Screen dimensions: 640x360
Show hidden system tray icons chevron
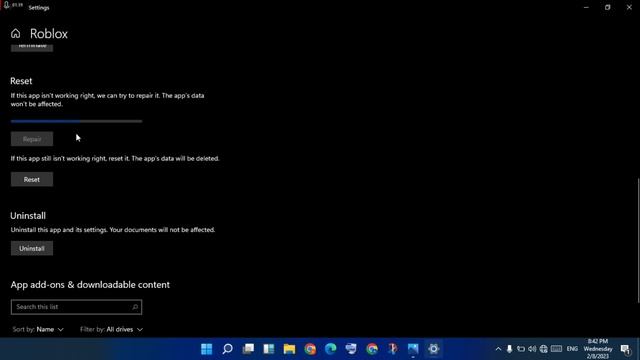point(498,349)
